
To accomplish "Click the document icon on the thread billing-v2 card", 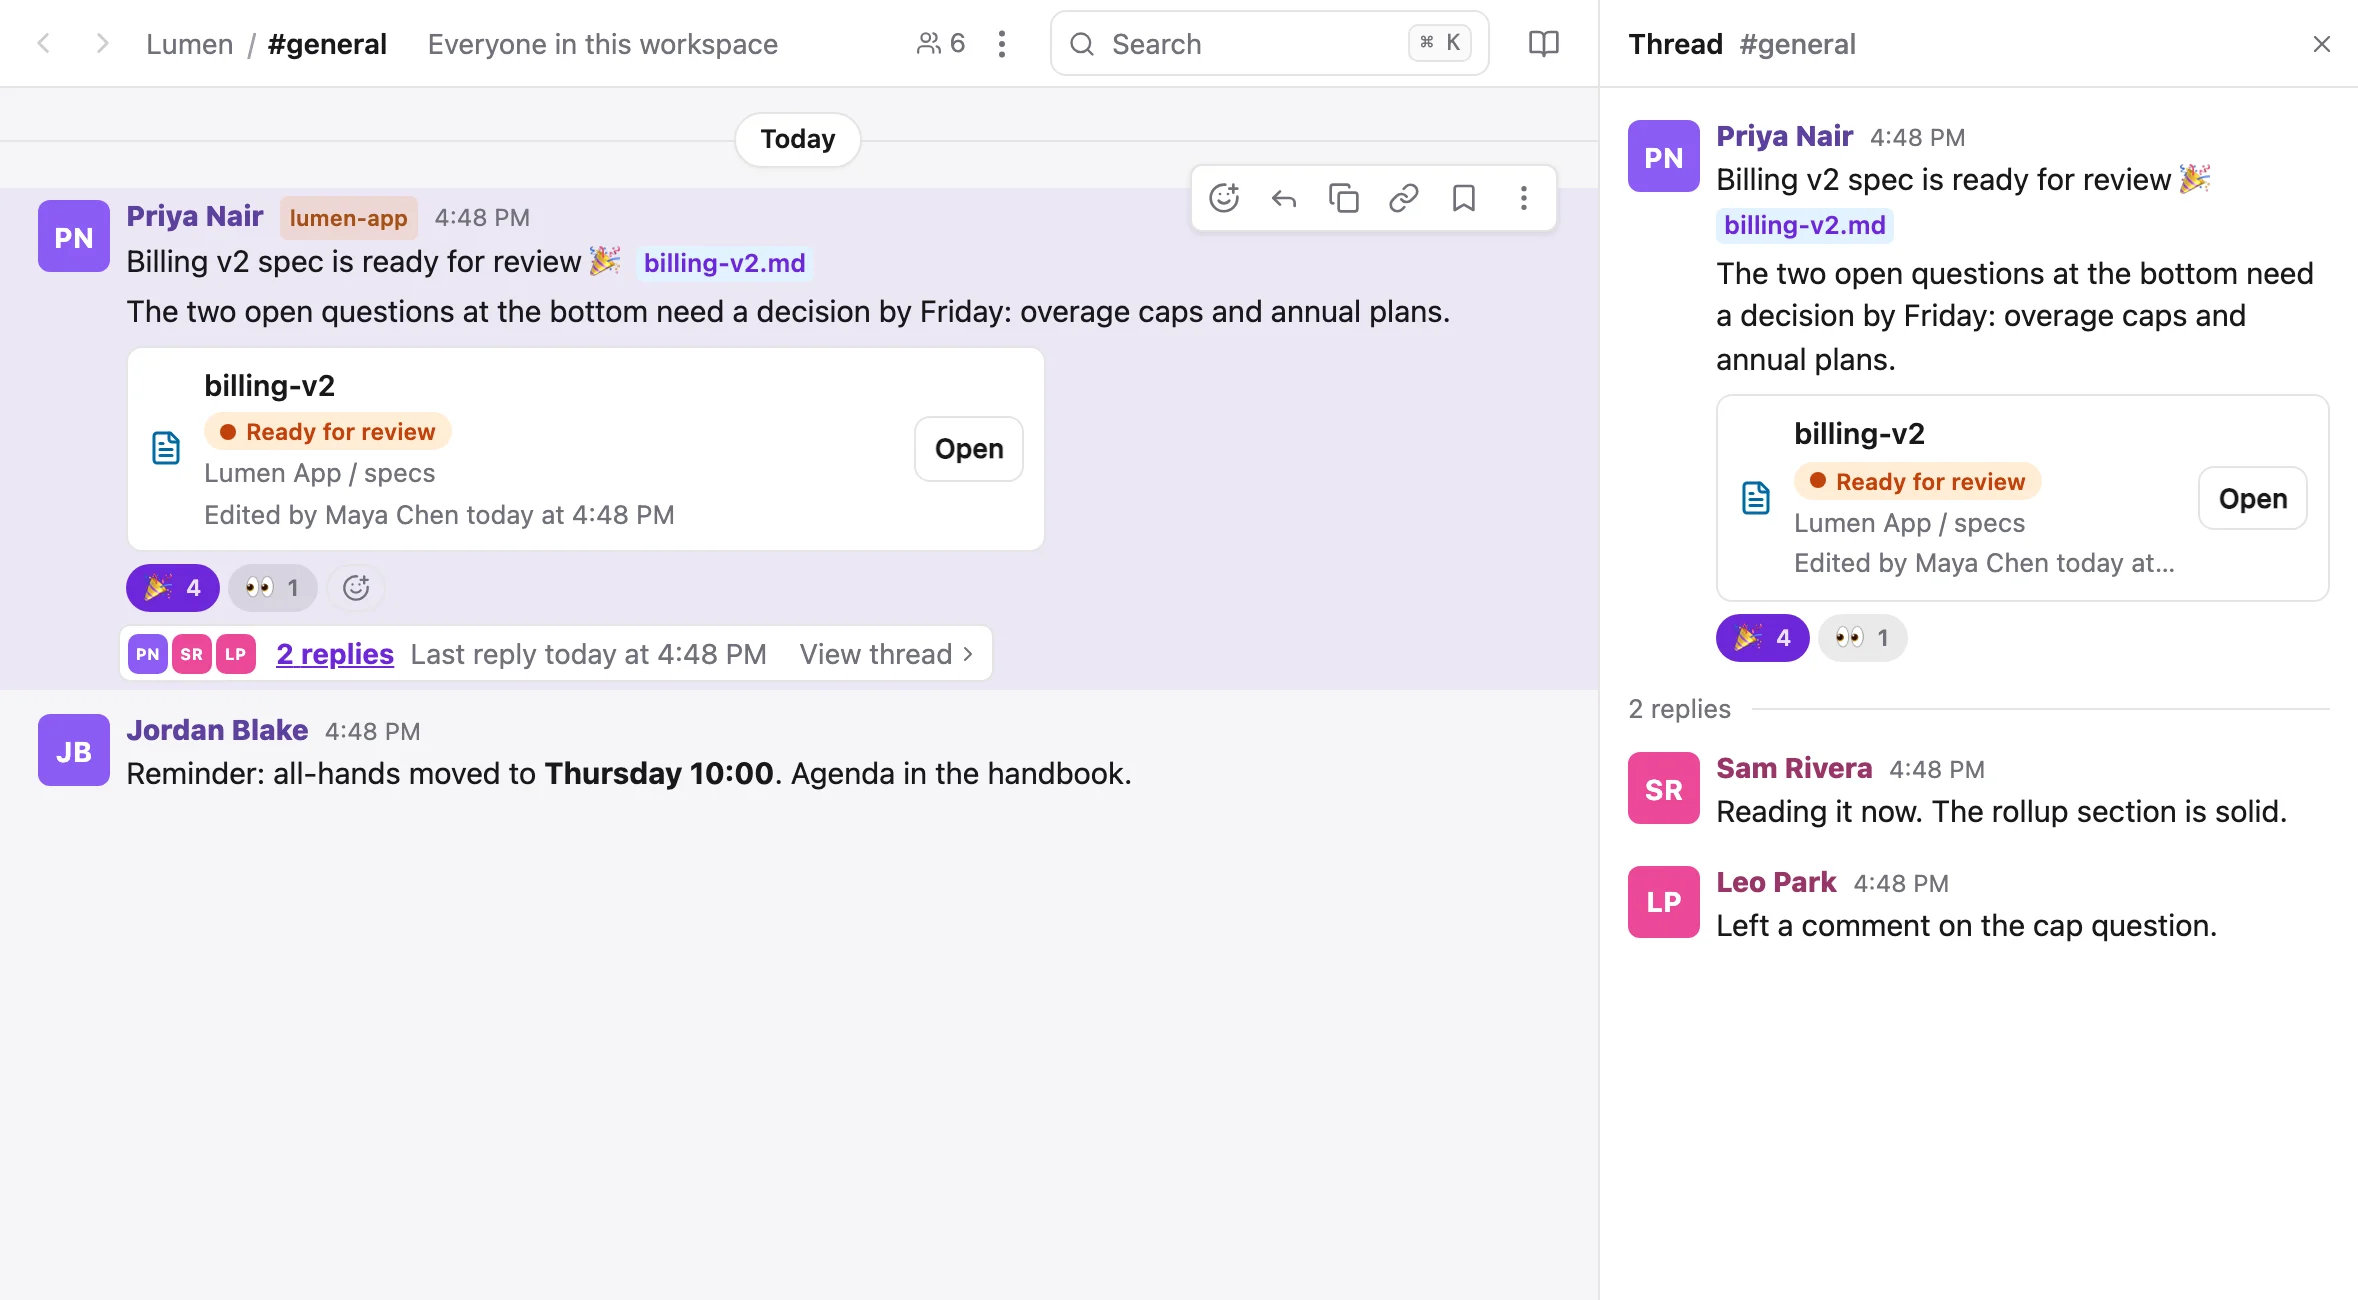I will tap(1756, 497).
